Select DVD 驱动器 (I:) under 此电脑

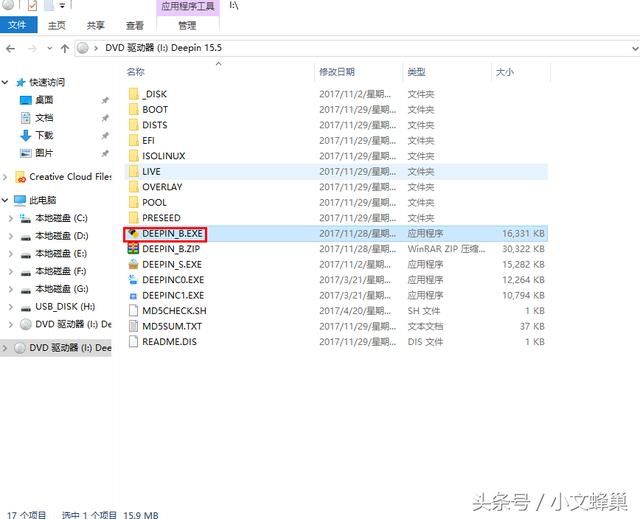(x=73, y=324)
